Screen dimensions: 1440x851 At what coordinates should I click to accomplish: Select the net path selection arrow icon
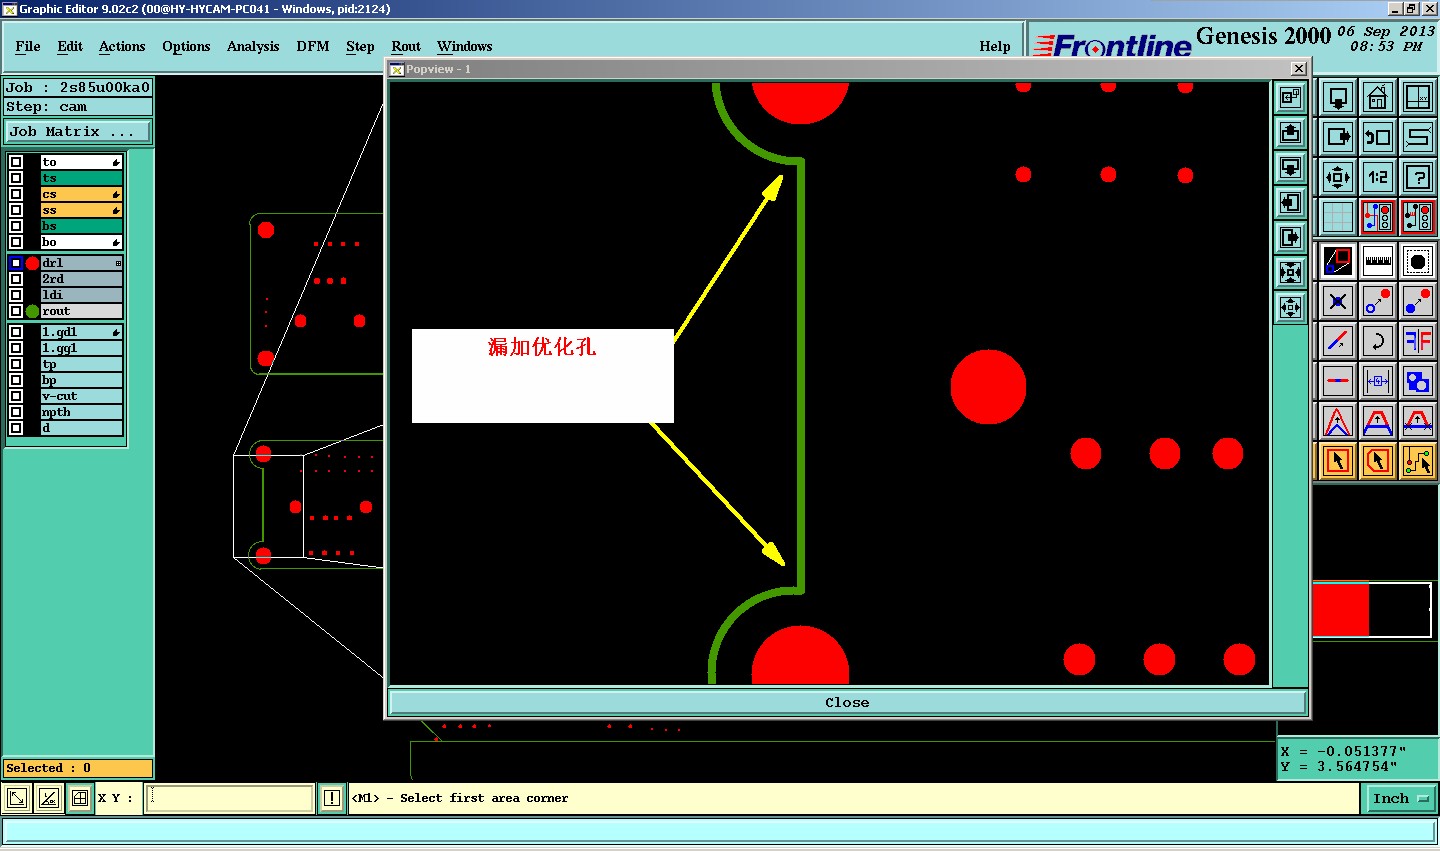click(x=1418, y=460)
